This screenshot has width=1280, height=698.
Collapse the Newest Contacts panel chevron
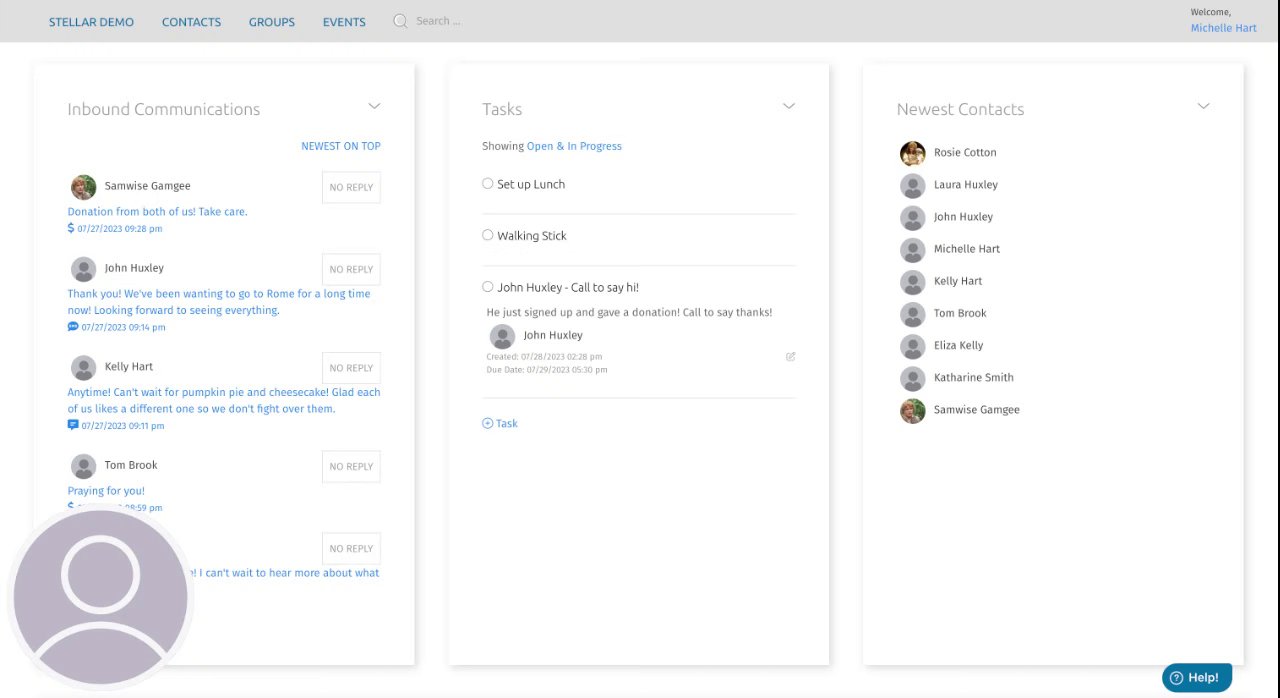(x=1204, y=106)
